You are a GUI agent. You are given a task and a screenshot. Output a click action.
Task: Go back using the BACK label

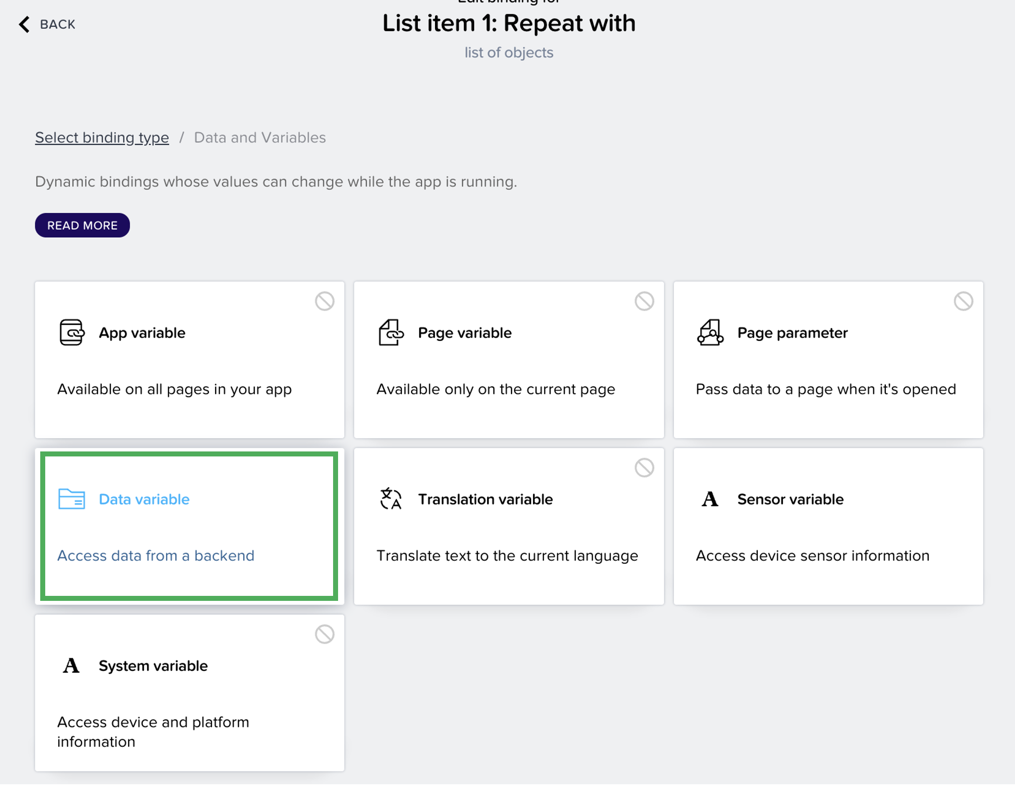[x=58, y=24]
